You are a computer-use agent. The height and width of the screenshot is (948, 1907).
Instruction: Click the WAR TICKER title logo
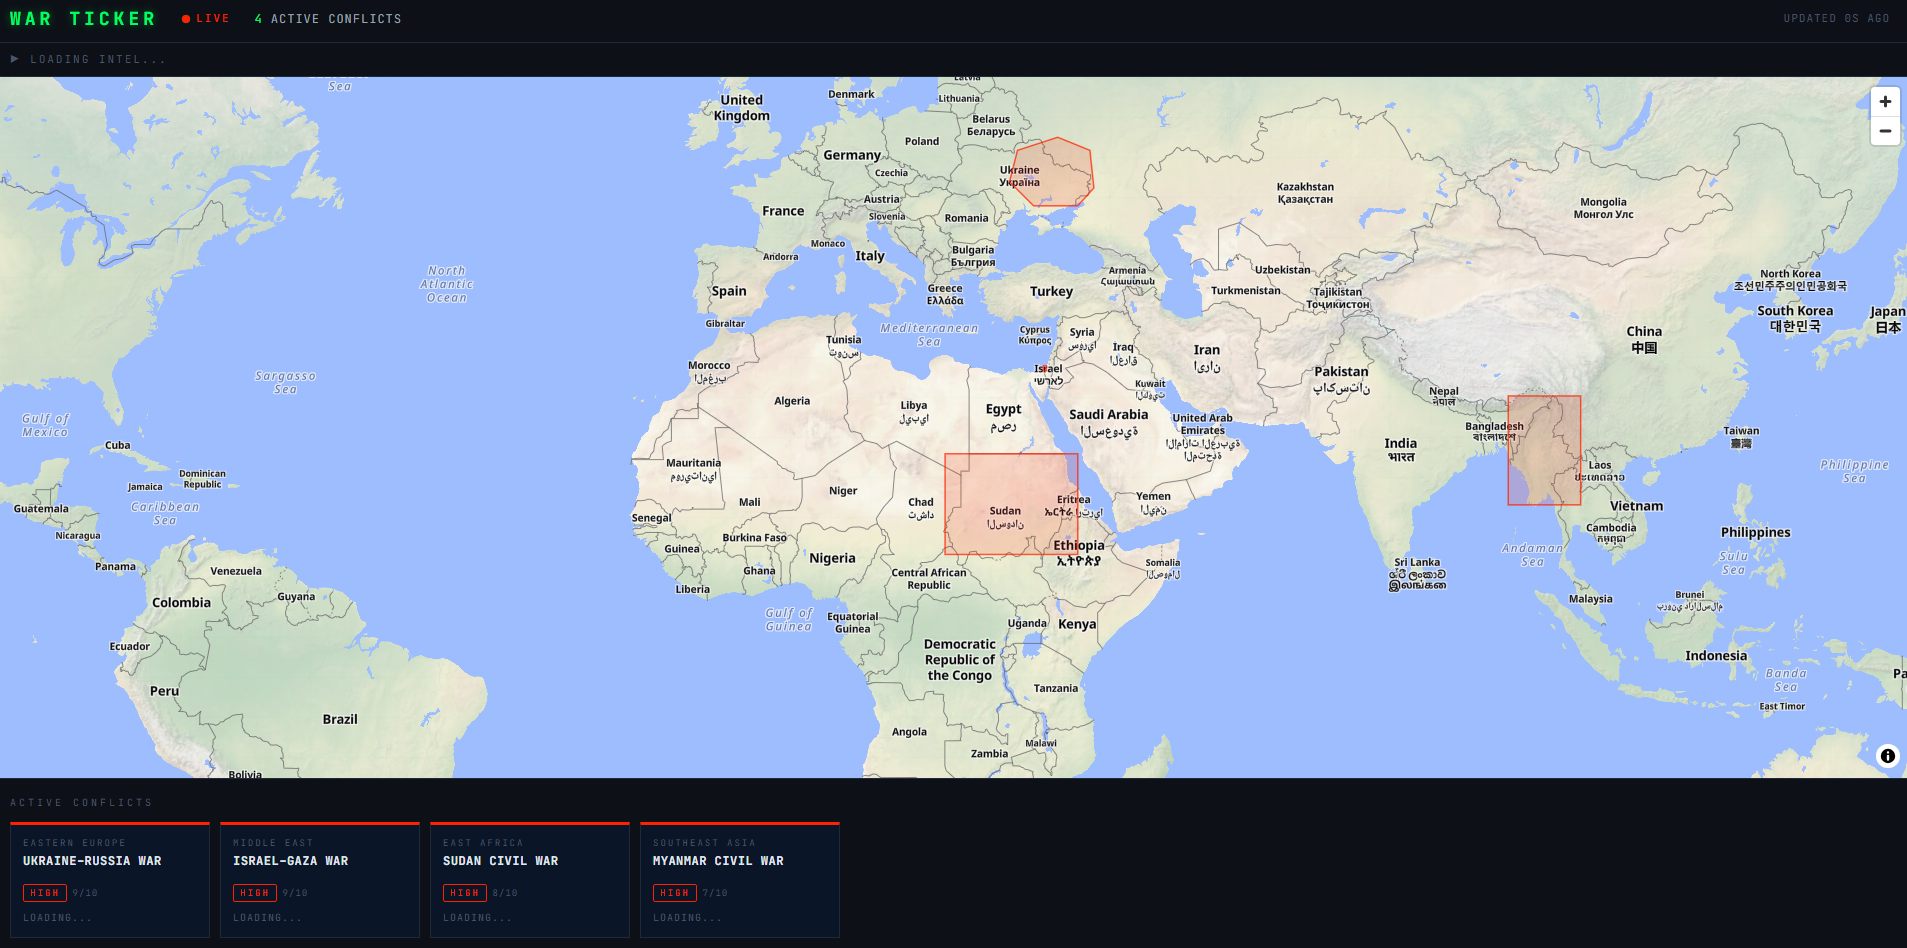[83, 19]
